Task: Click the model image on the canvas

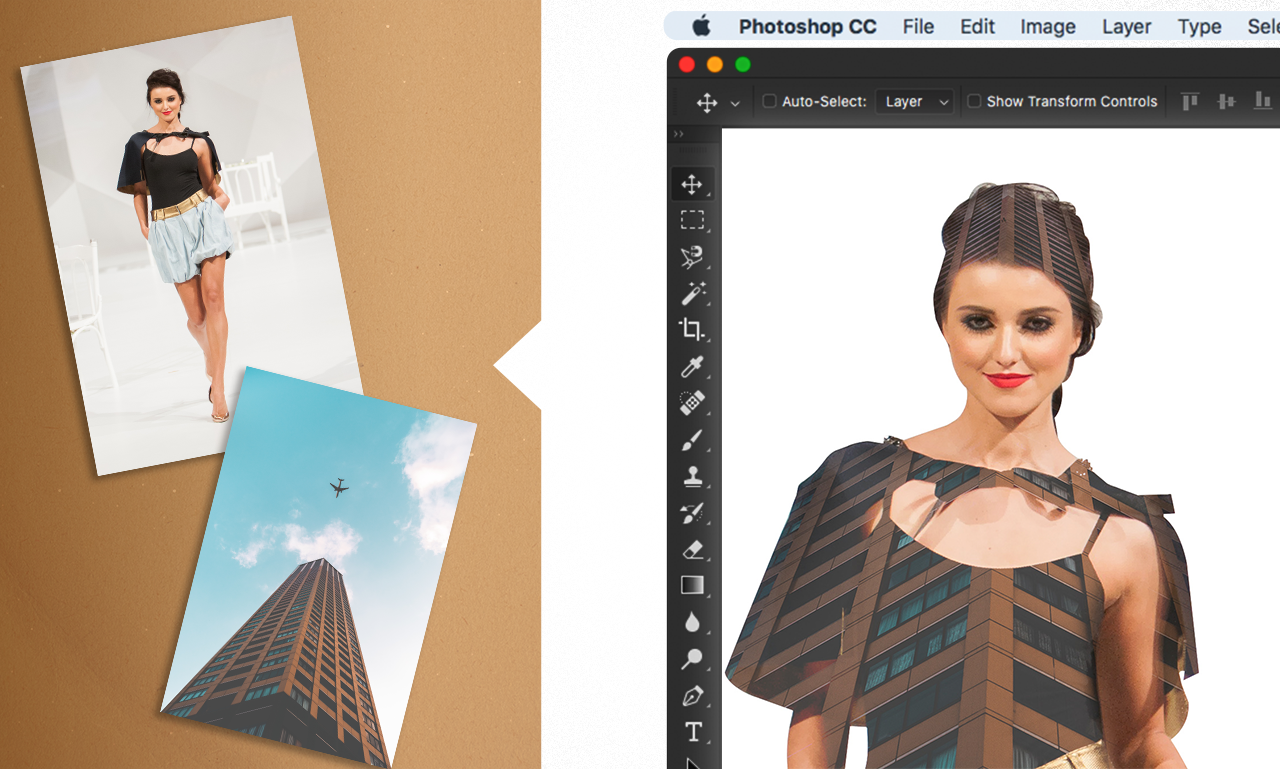Action: [960, 476]
